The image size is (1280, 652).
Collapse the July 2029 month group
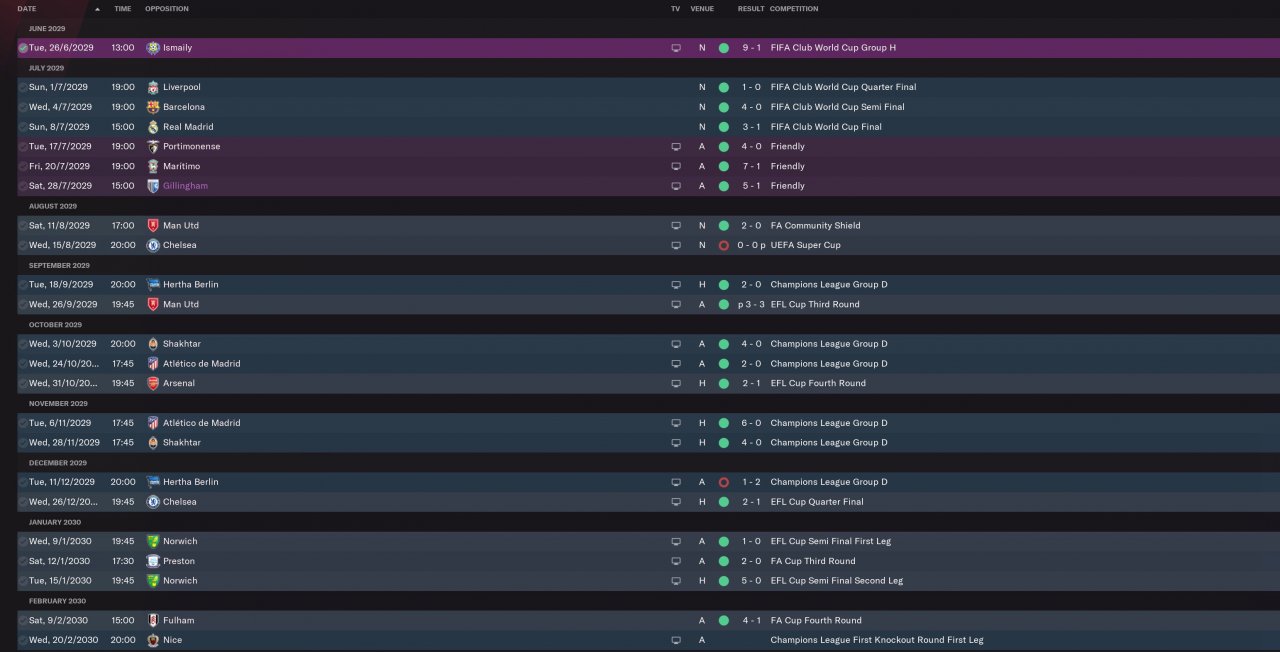pyautogui.click(x=47, y=68)
